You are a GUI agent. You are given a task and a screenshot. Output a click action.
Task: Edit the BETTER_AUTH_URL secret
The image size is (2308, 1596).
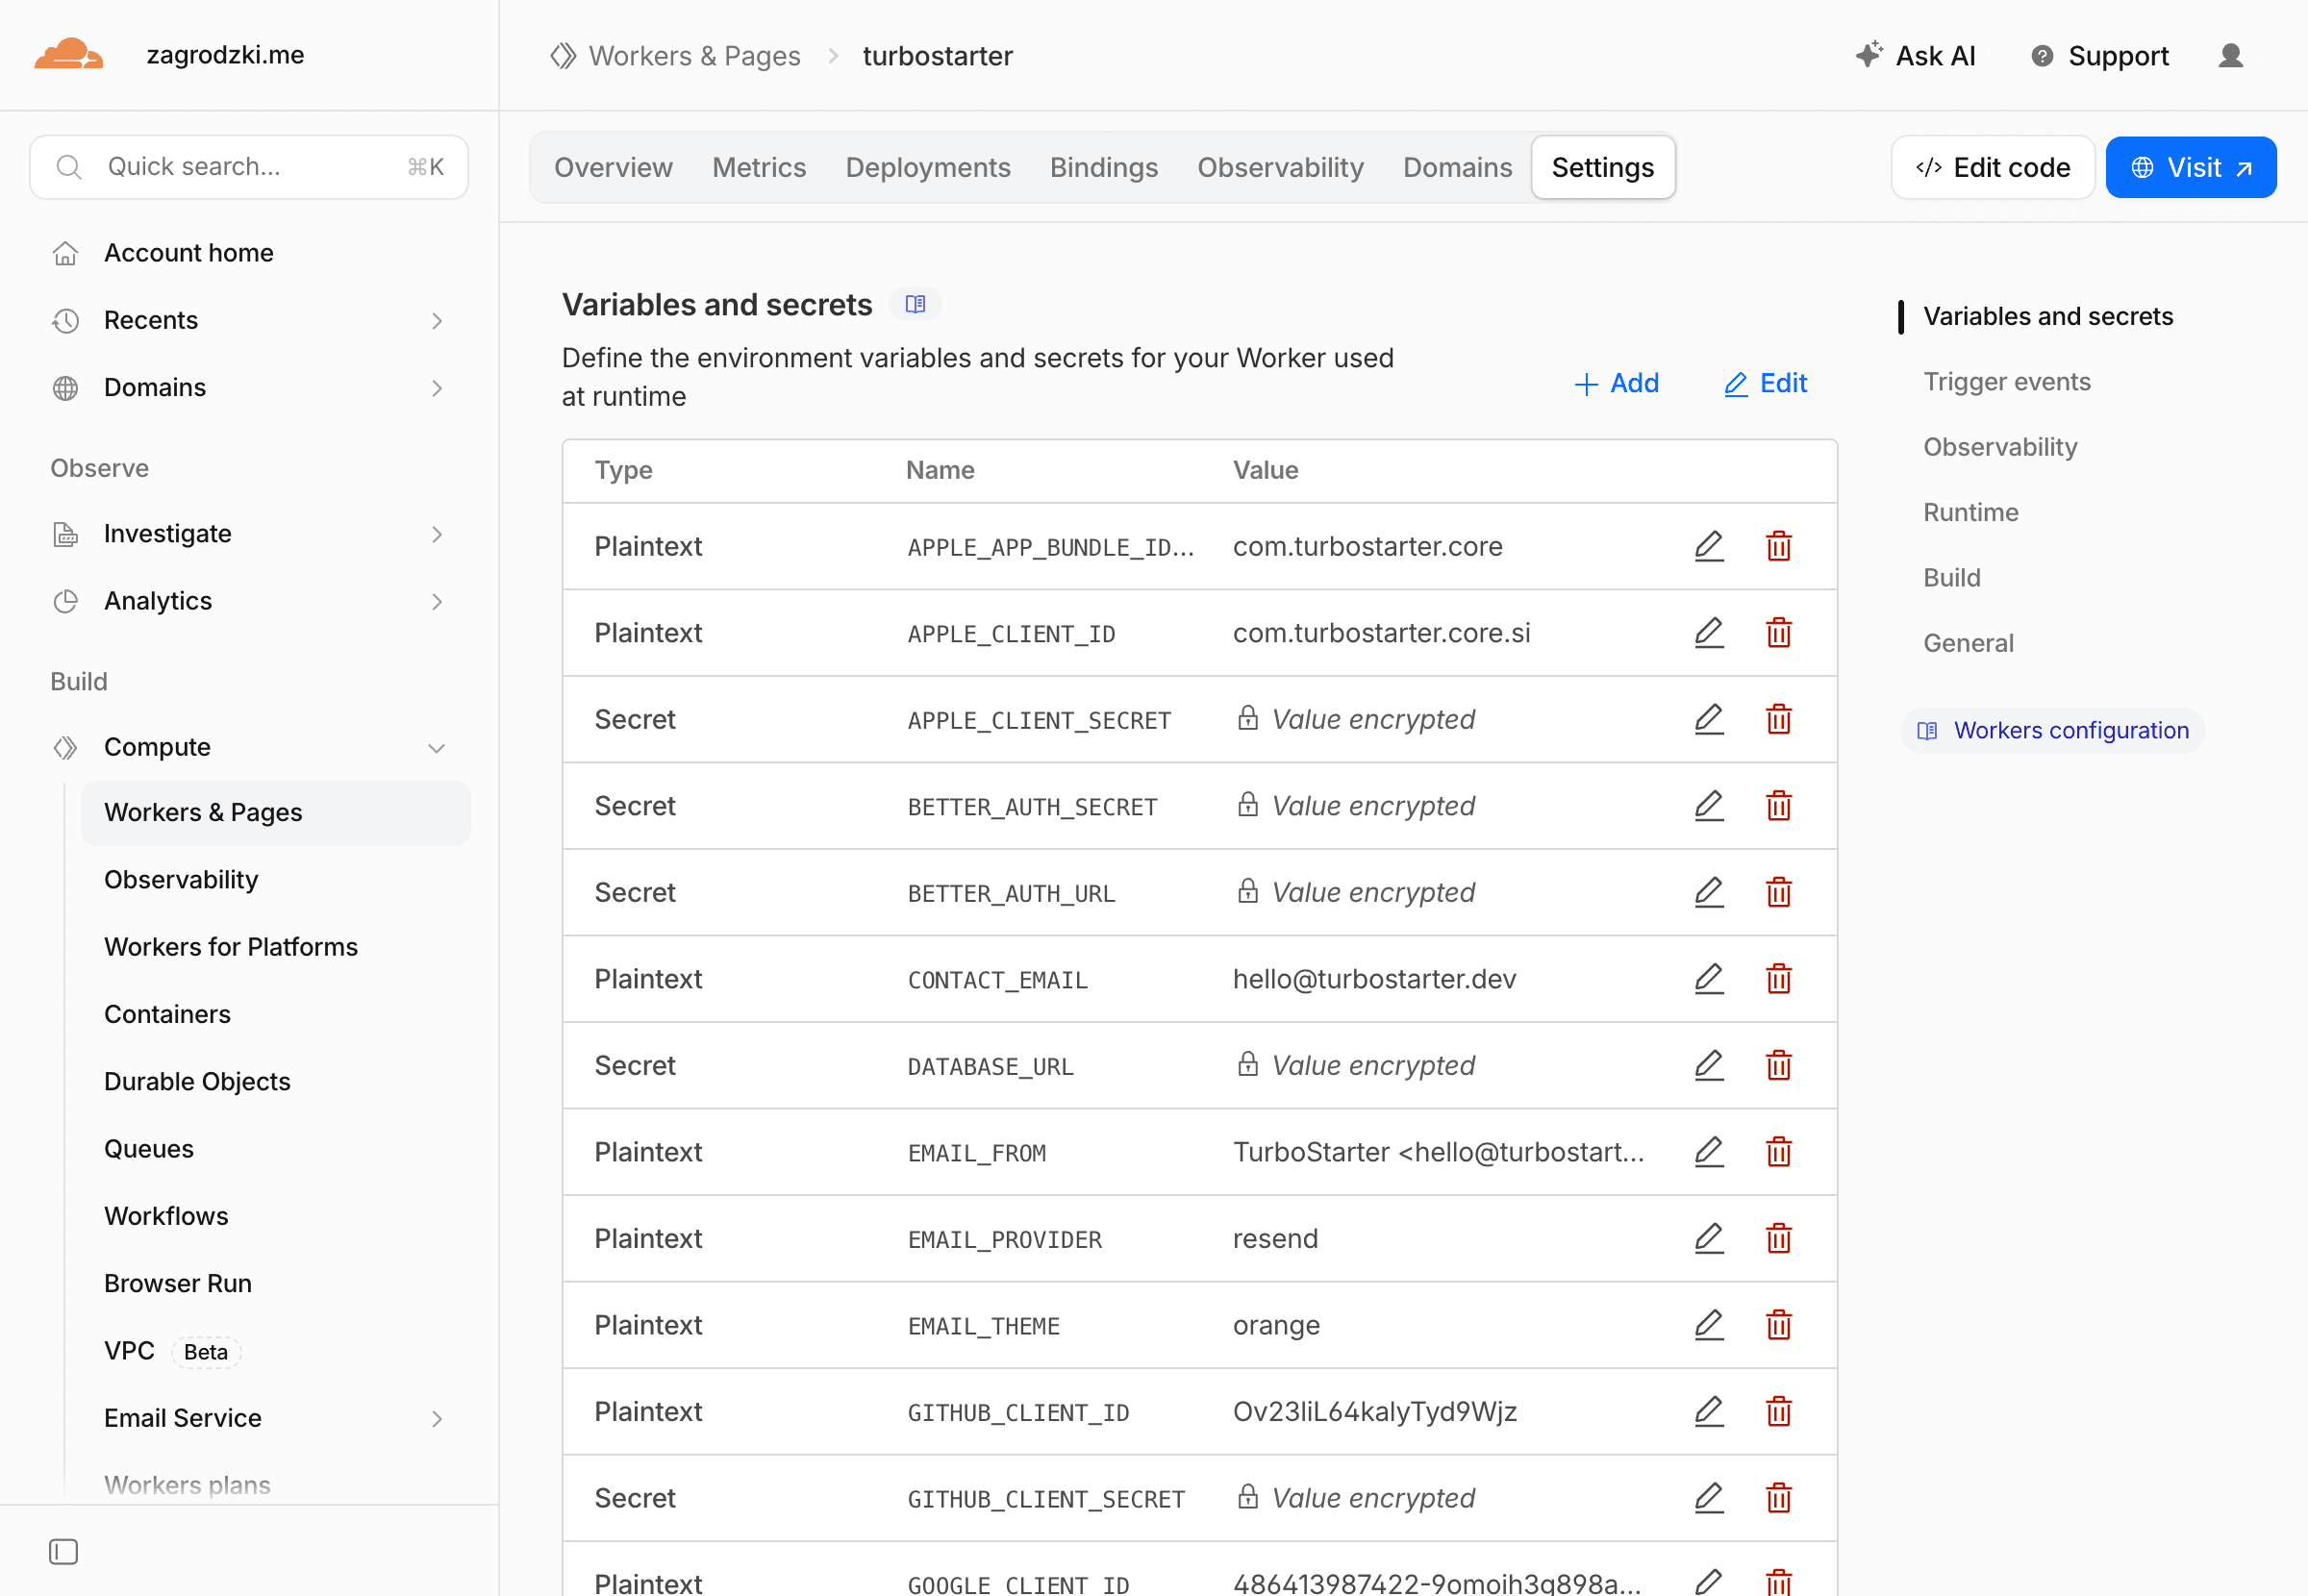(x=1709, y=892)
